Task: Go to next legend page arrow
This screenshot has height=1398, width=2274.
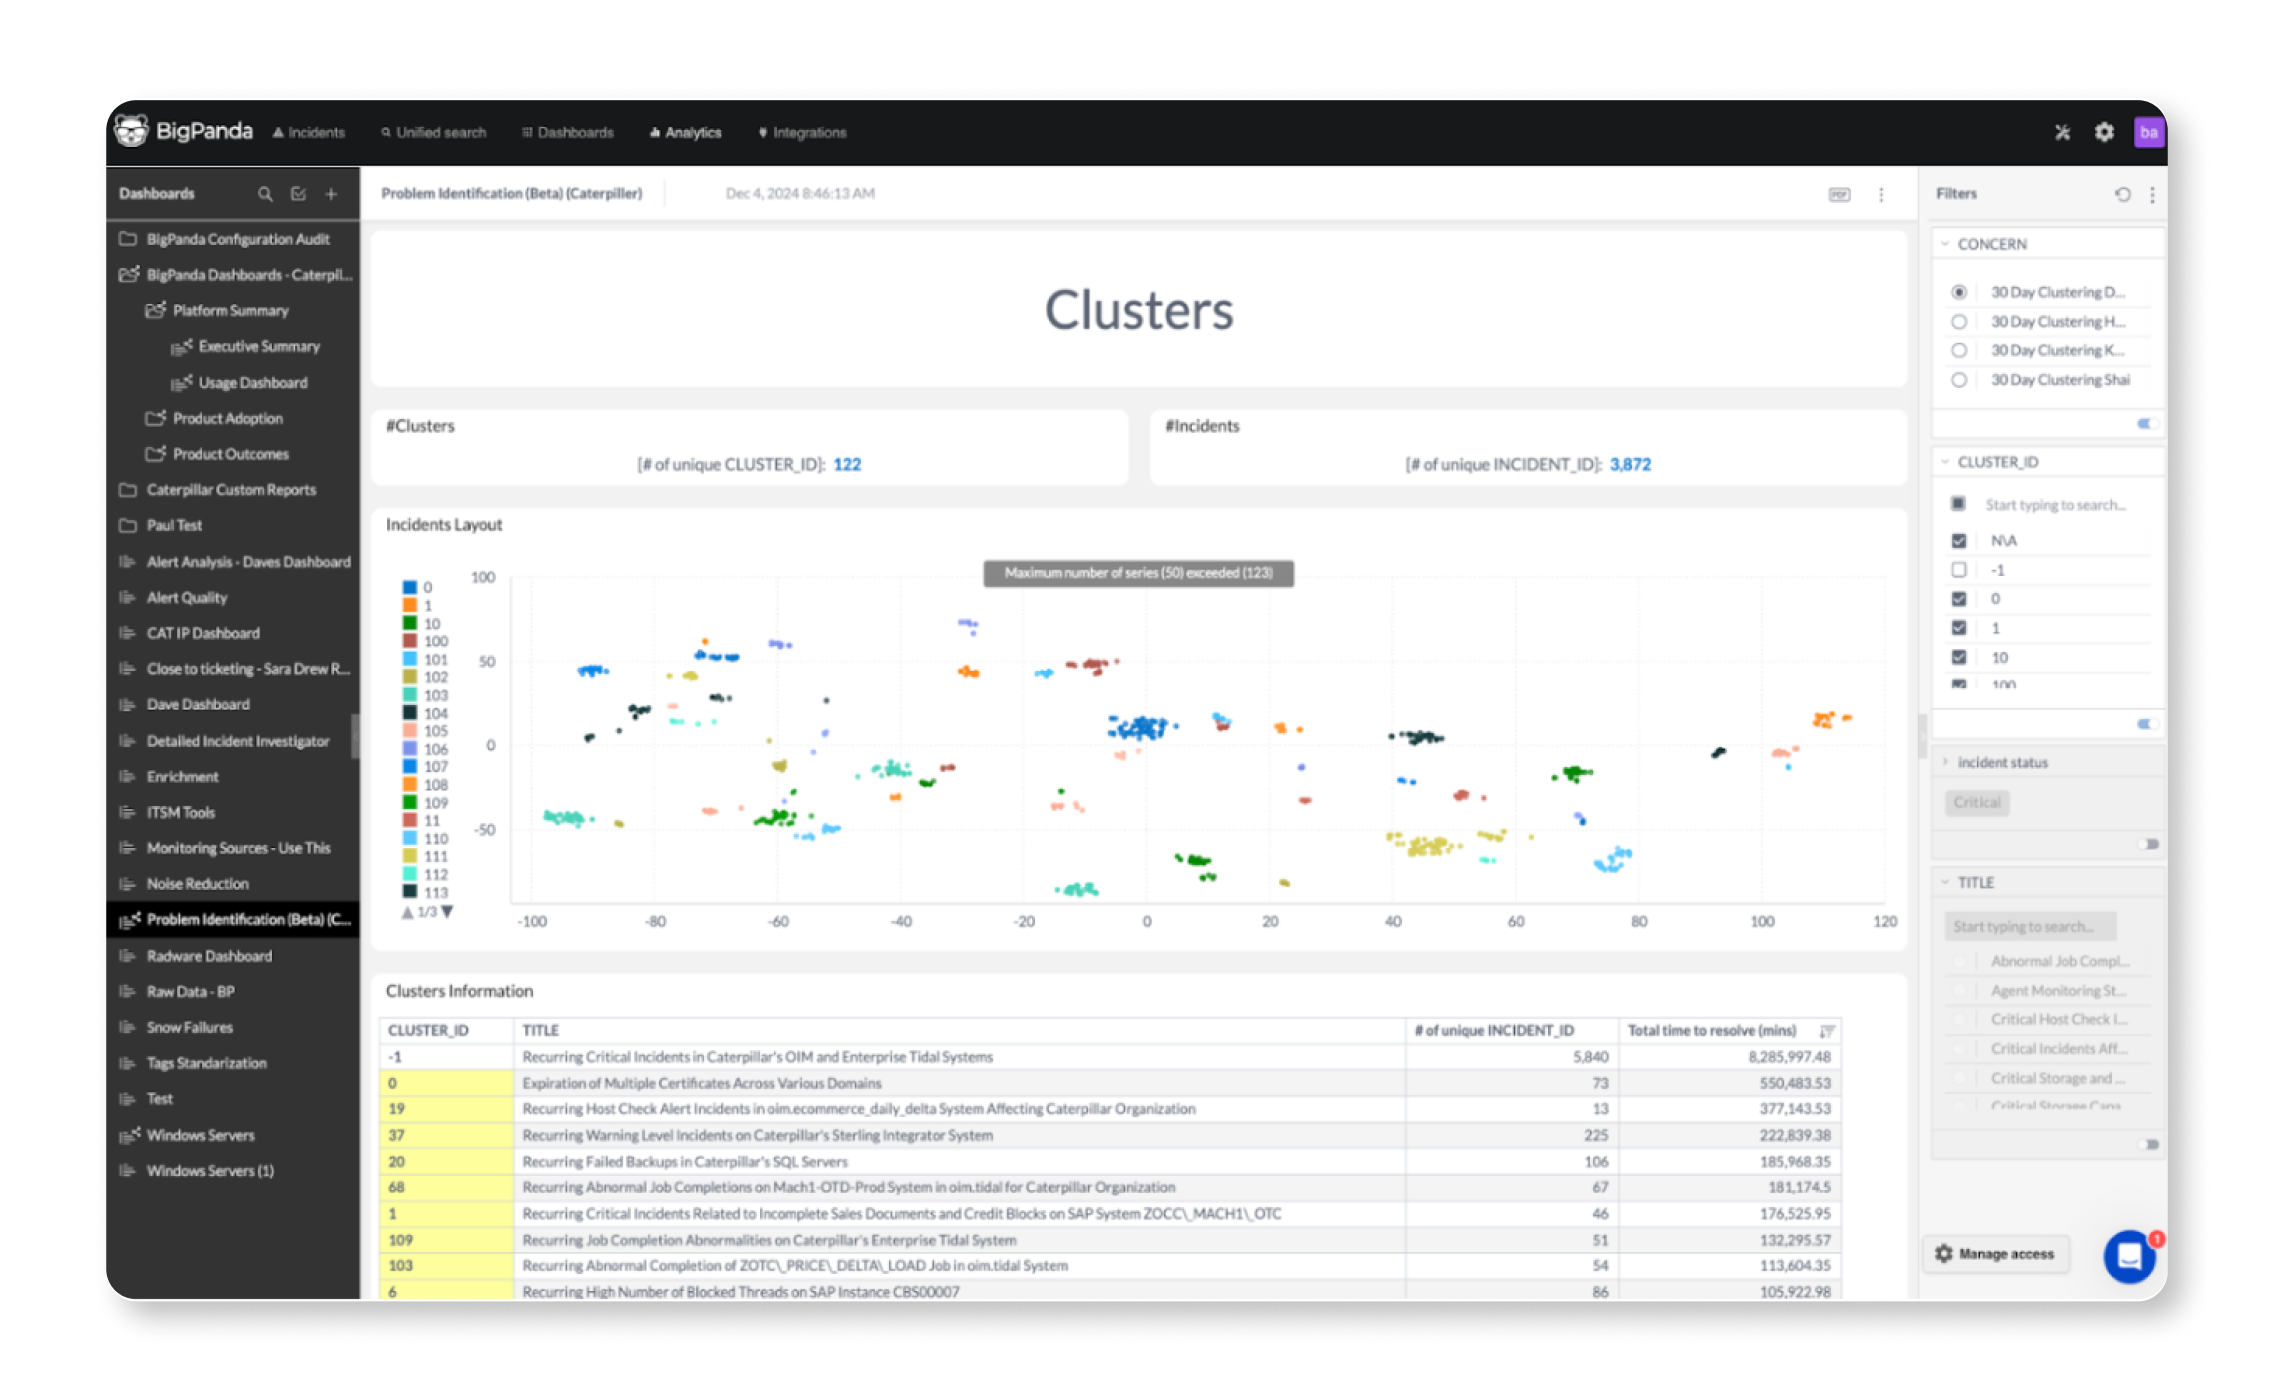Action: tap(447, 912)
